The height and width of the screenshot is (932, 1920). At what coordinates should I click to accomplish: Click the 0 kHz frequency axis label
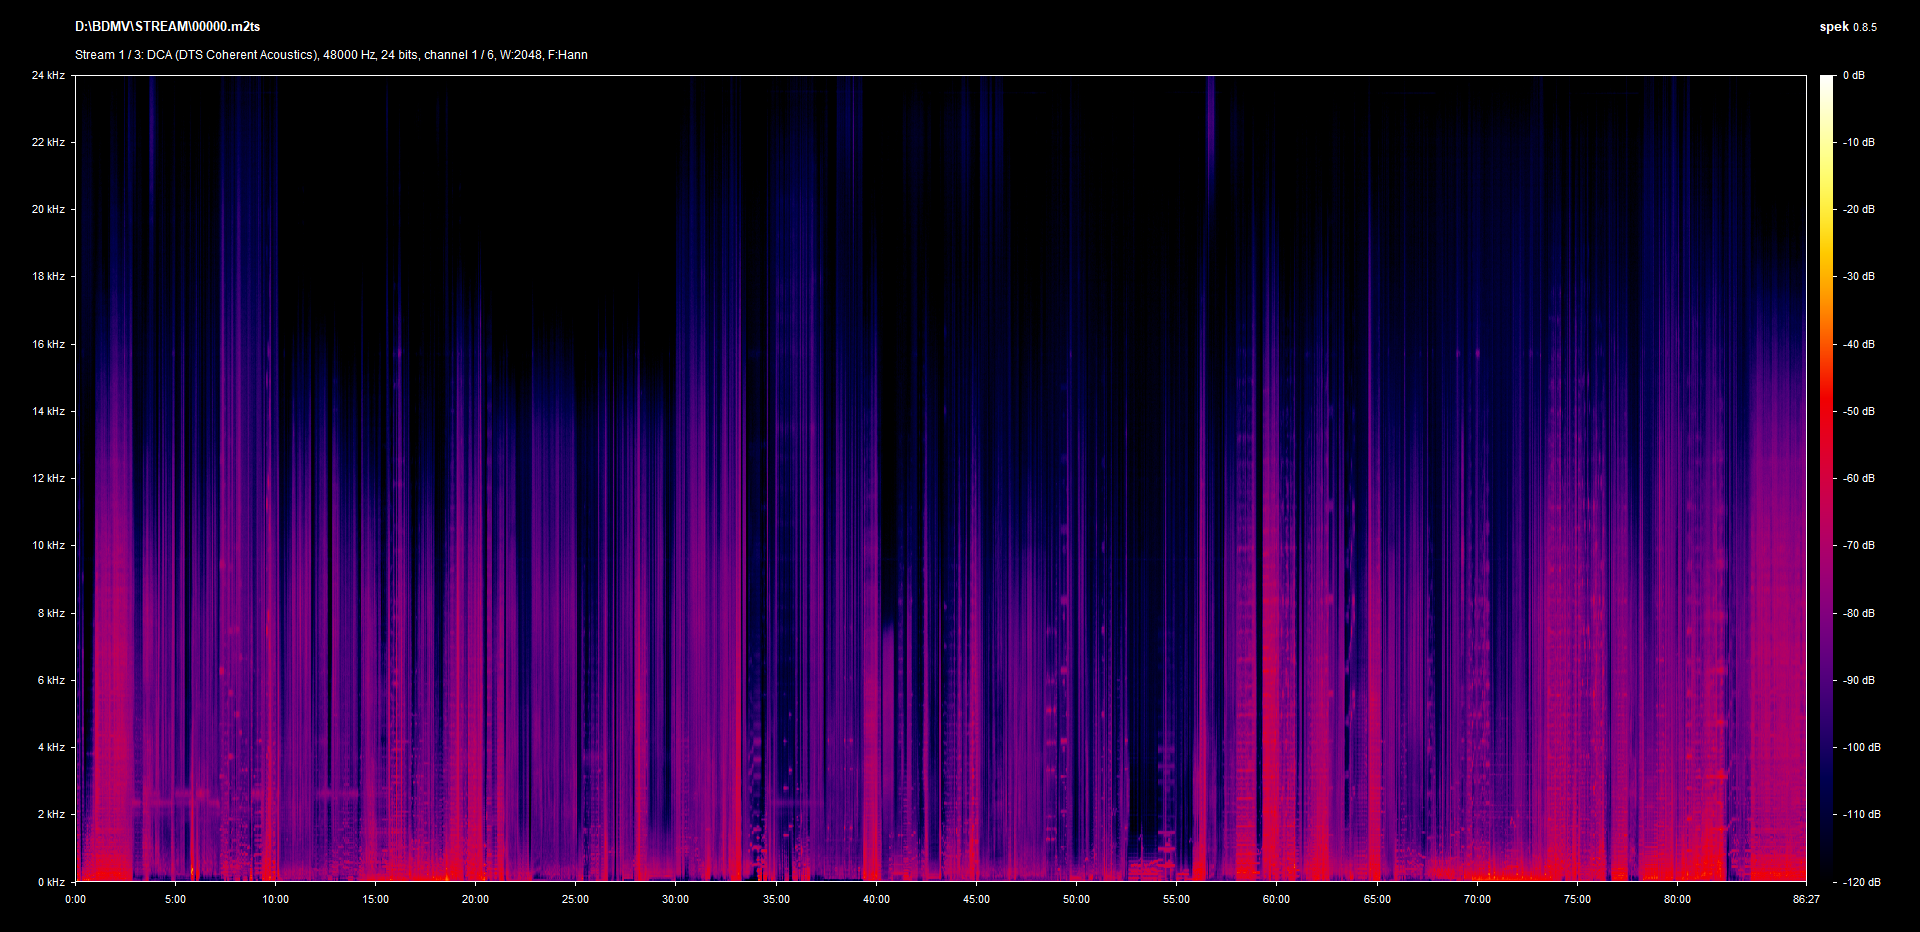coord(51,882)
